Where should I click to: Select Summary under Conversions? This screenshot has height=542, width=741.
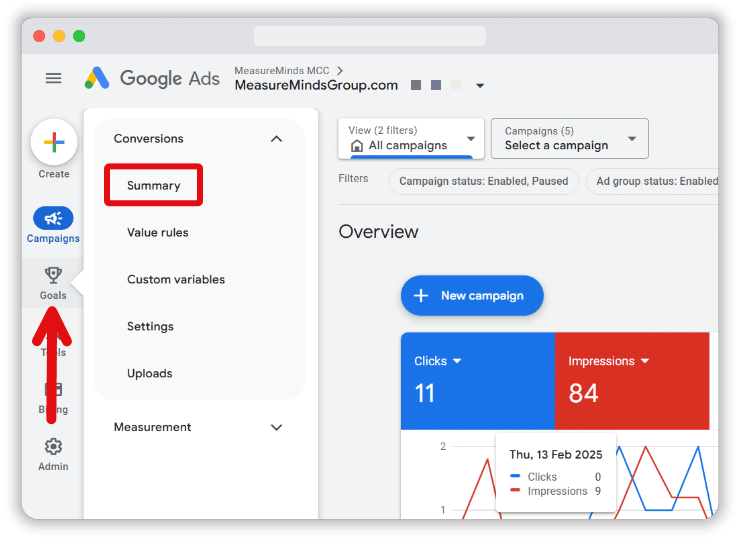pyautogui.click(x=154, y=185)
